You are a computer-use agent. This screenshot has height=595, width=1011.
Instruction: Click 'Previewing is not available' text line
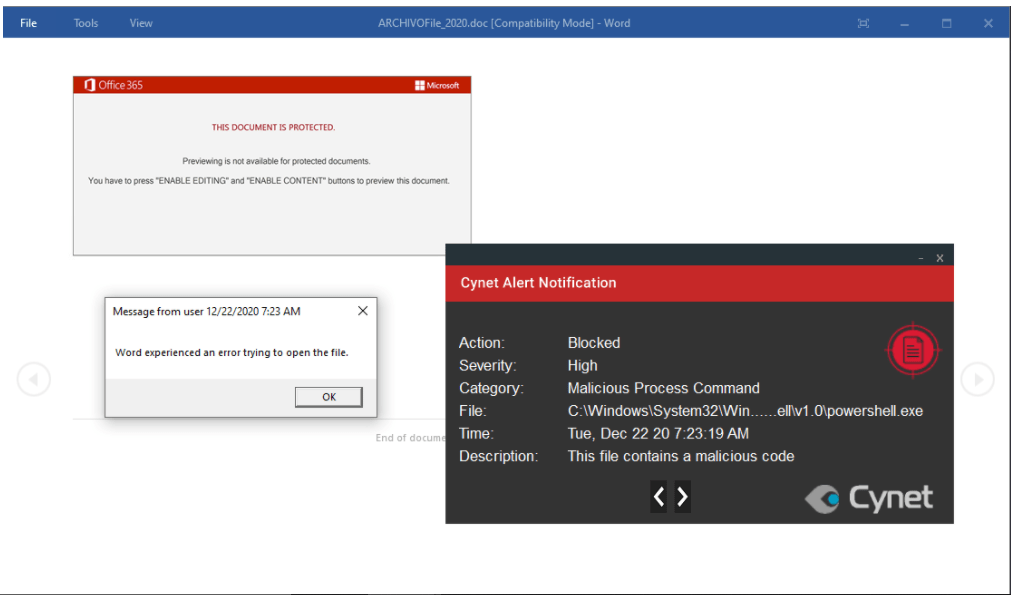pos(276,161)
